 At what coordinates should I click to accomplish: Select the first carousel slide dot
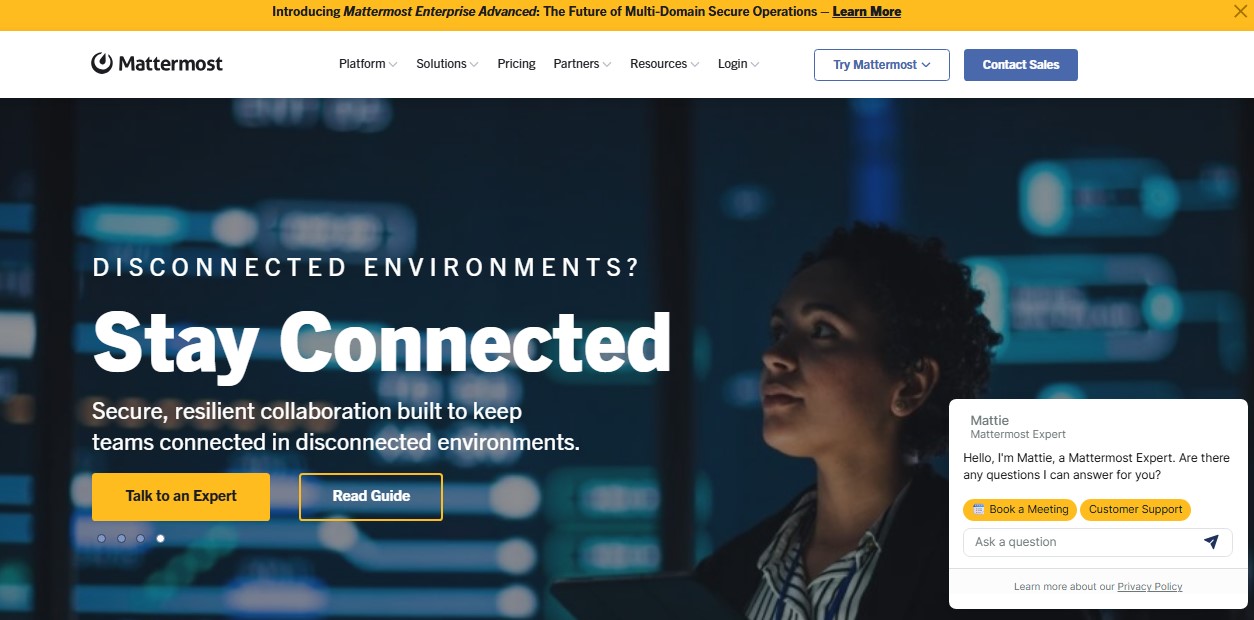point(101,538)
